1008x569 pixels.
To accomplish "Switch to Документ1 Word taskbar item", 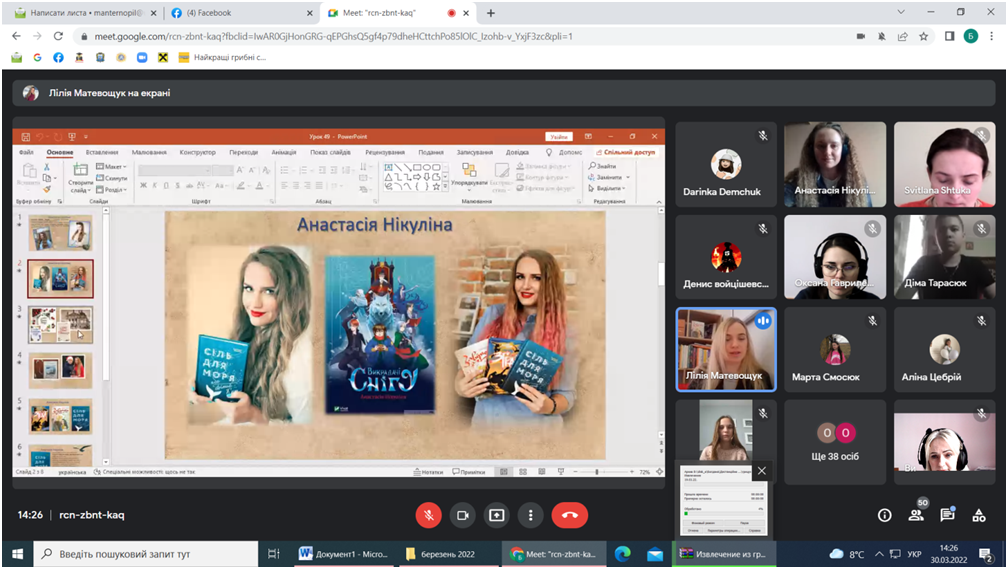I will point(343,554).
